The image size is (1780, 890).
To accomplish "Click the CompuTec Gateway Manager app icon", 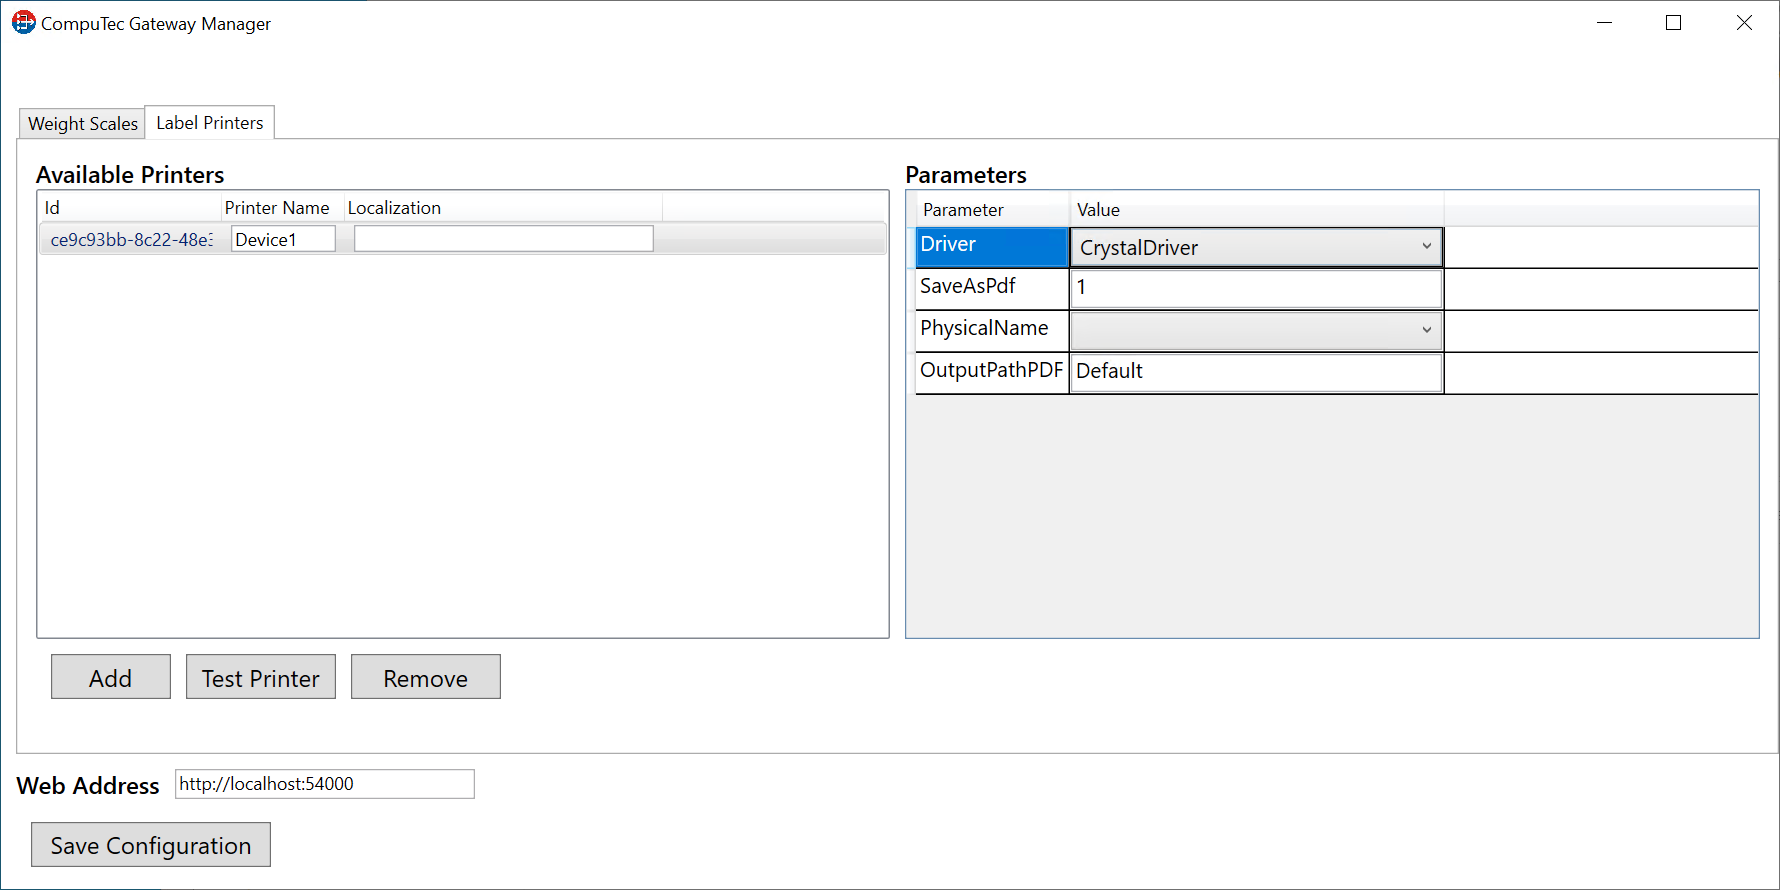I will [x=23, y=22].
